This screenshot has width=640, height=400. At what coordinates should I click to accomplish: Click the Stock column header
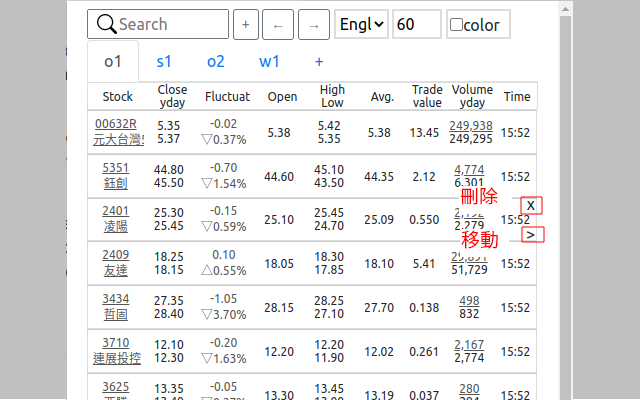pyautogui.click(x=118, y=97)
